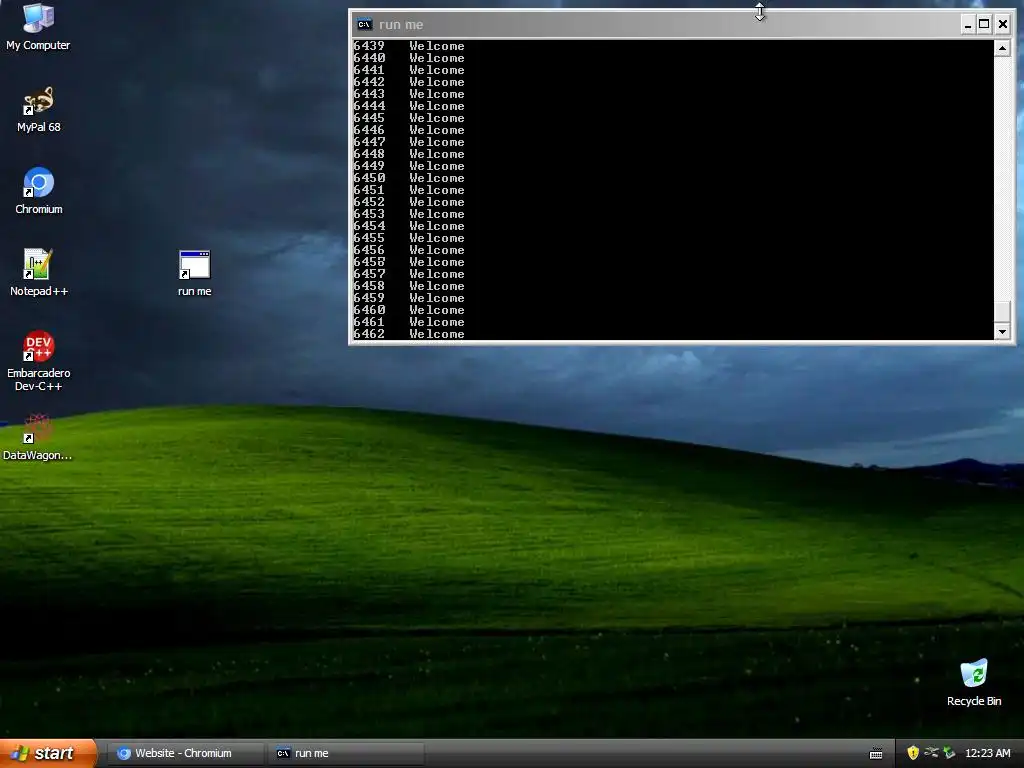The height and width of the screenshot is (768, 1024).
Task: Select the My Computer desktop icon
Action: [38, 27]
